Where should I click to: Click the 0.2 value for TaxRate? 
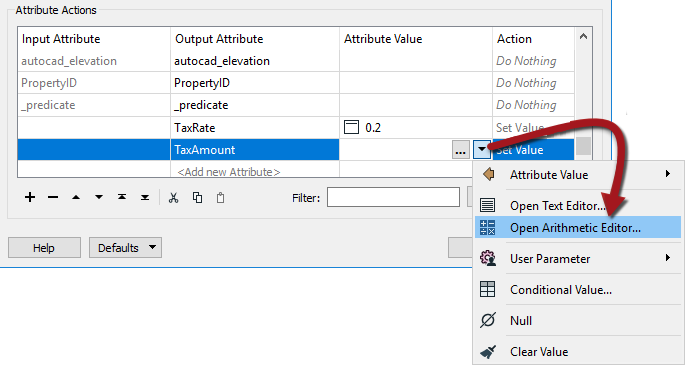[373, 127]
